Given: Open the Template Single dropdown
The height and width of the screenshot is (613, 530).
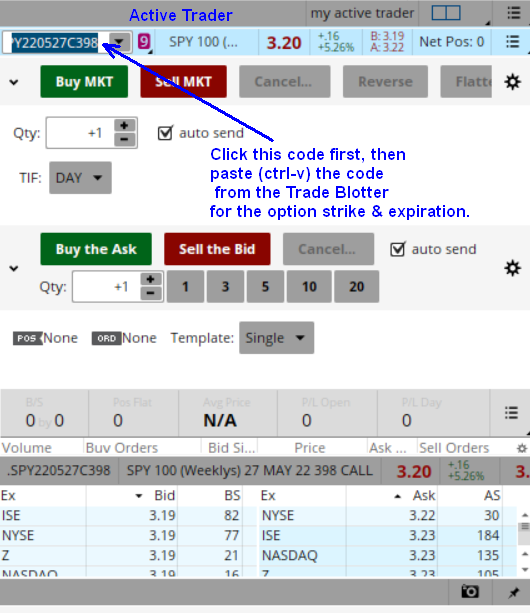Looking at the screenshot, I should click(276, 338).
